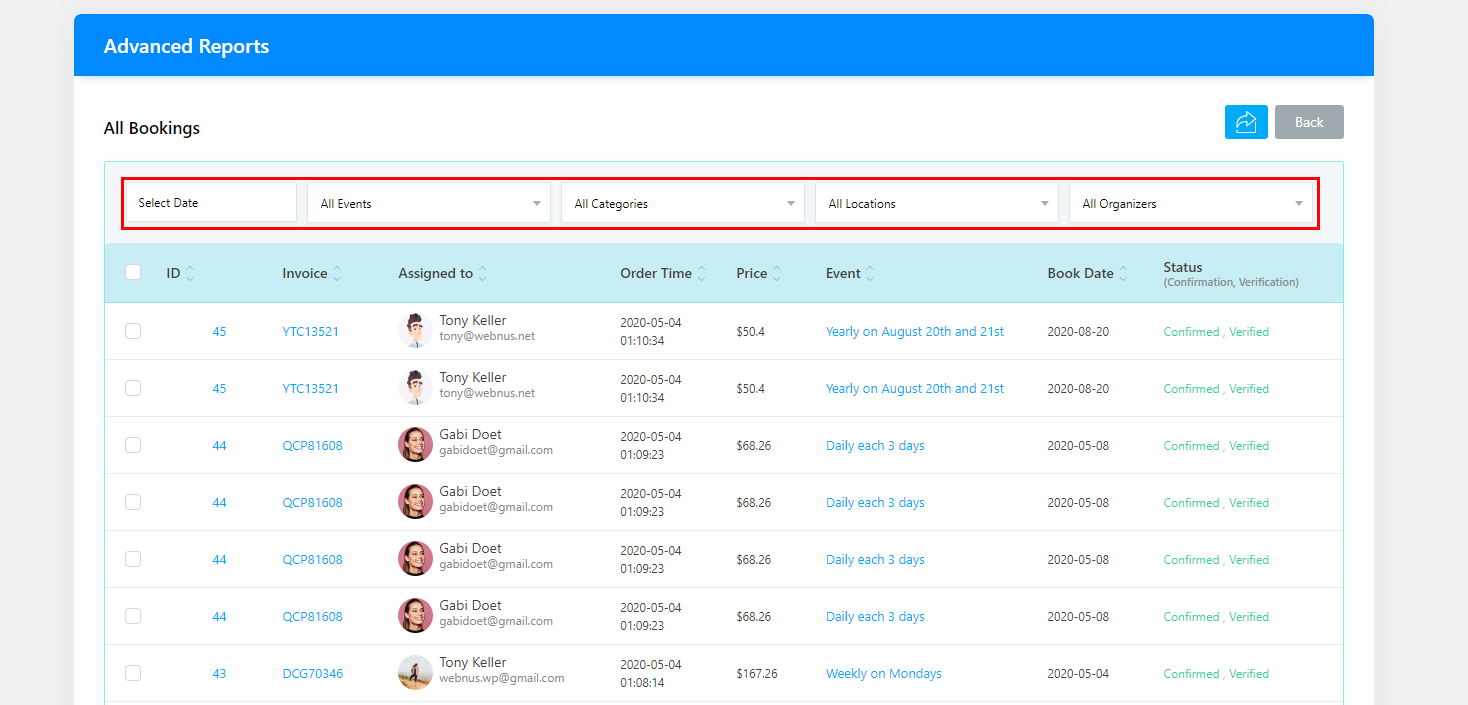Click the All Bookings heading
This screenshot has height=705, width=1468.
[152, 128]
